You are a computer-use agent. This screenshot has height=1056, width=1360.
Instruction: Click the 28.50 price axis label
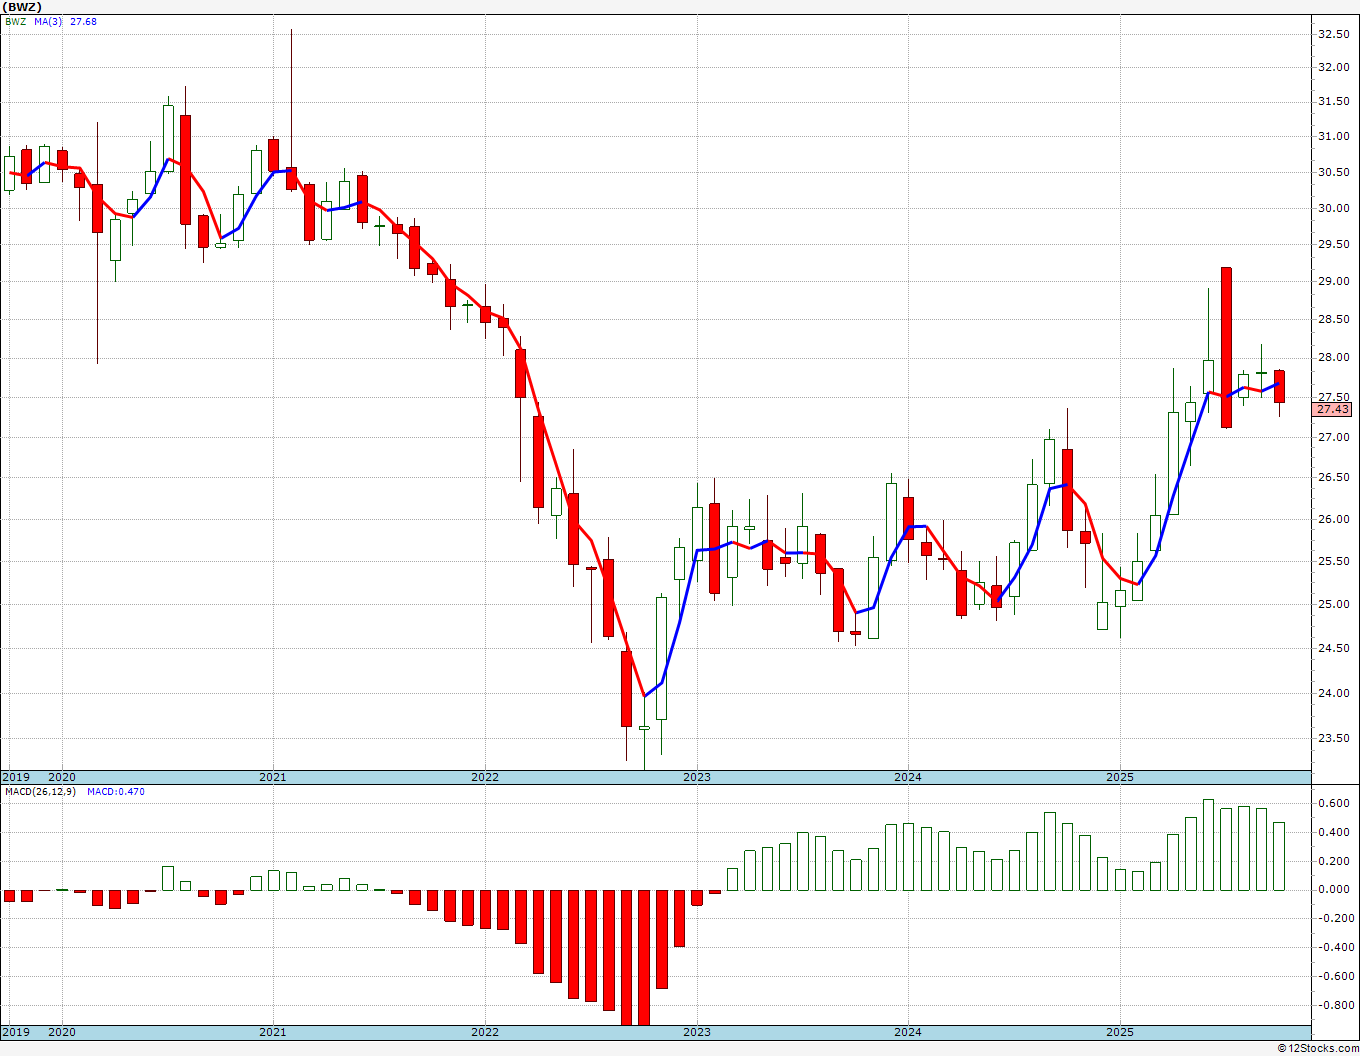pos(1333,320)
